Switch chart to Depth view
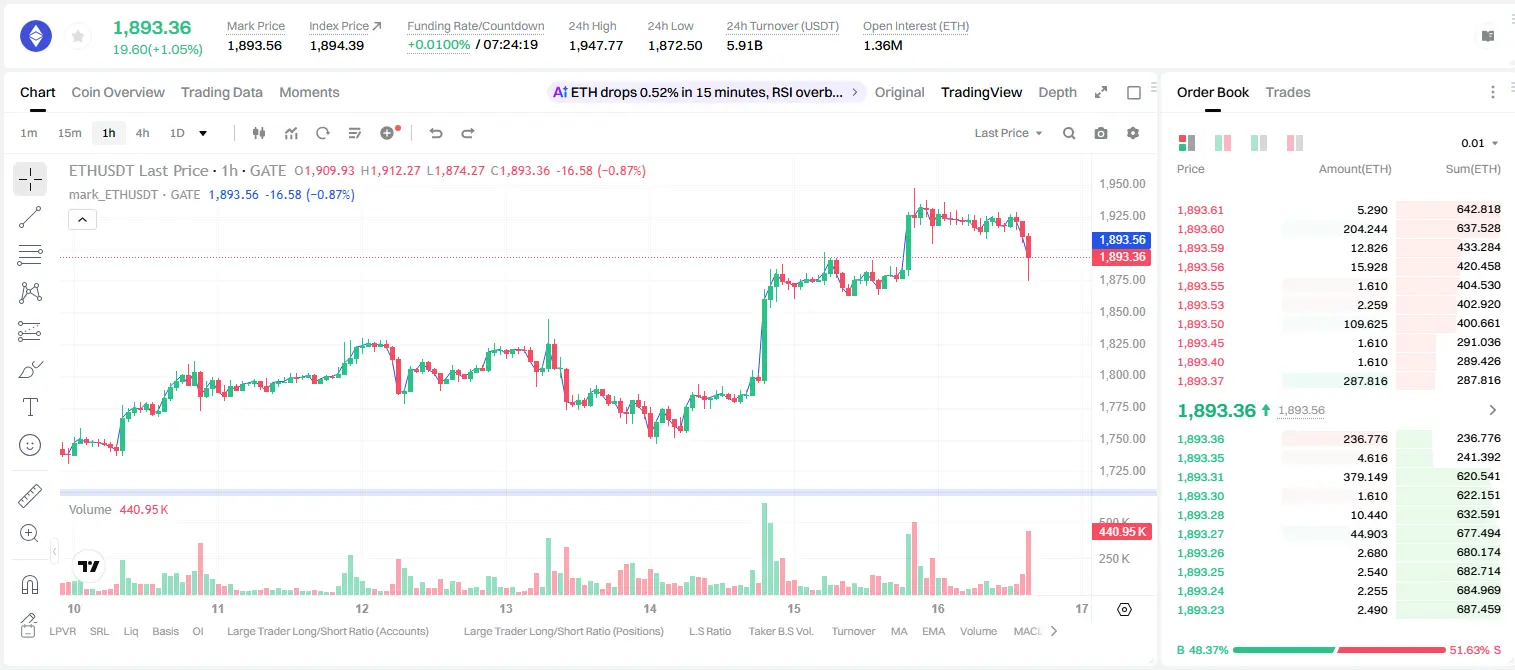 [x=1057, y=92]
